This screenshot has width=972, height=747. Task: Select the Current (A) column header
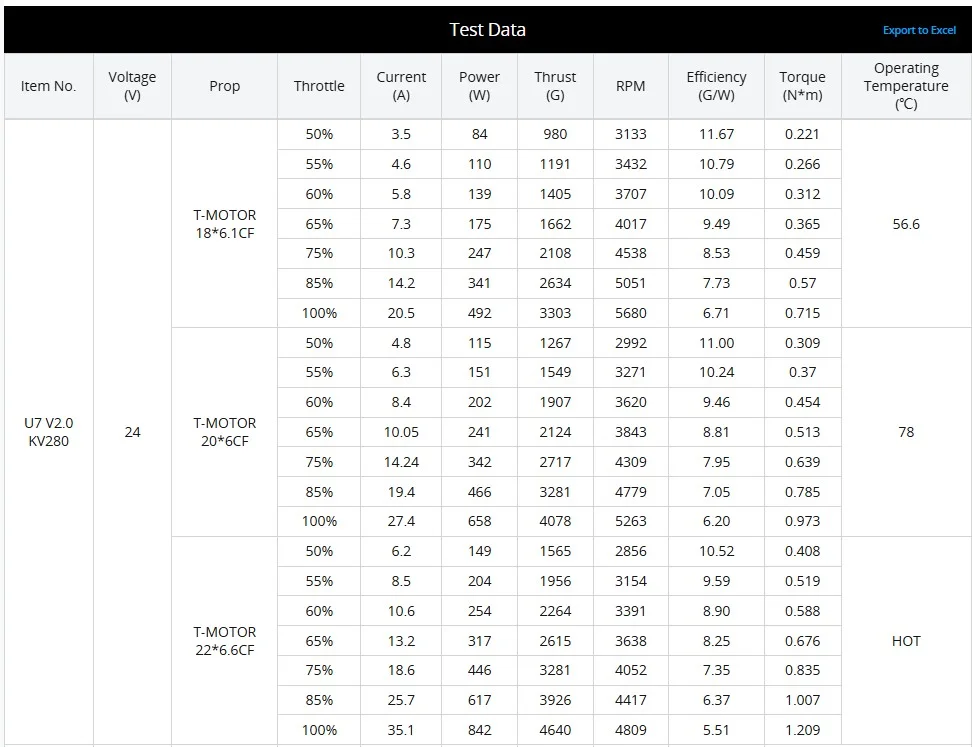[x=401, y=86]
